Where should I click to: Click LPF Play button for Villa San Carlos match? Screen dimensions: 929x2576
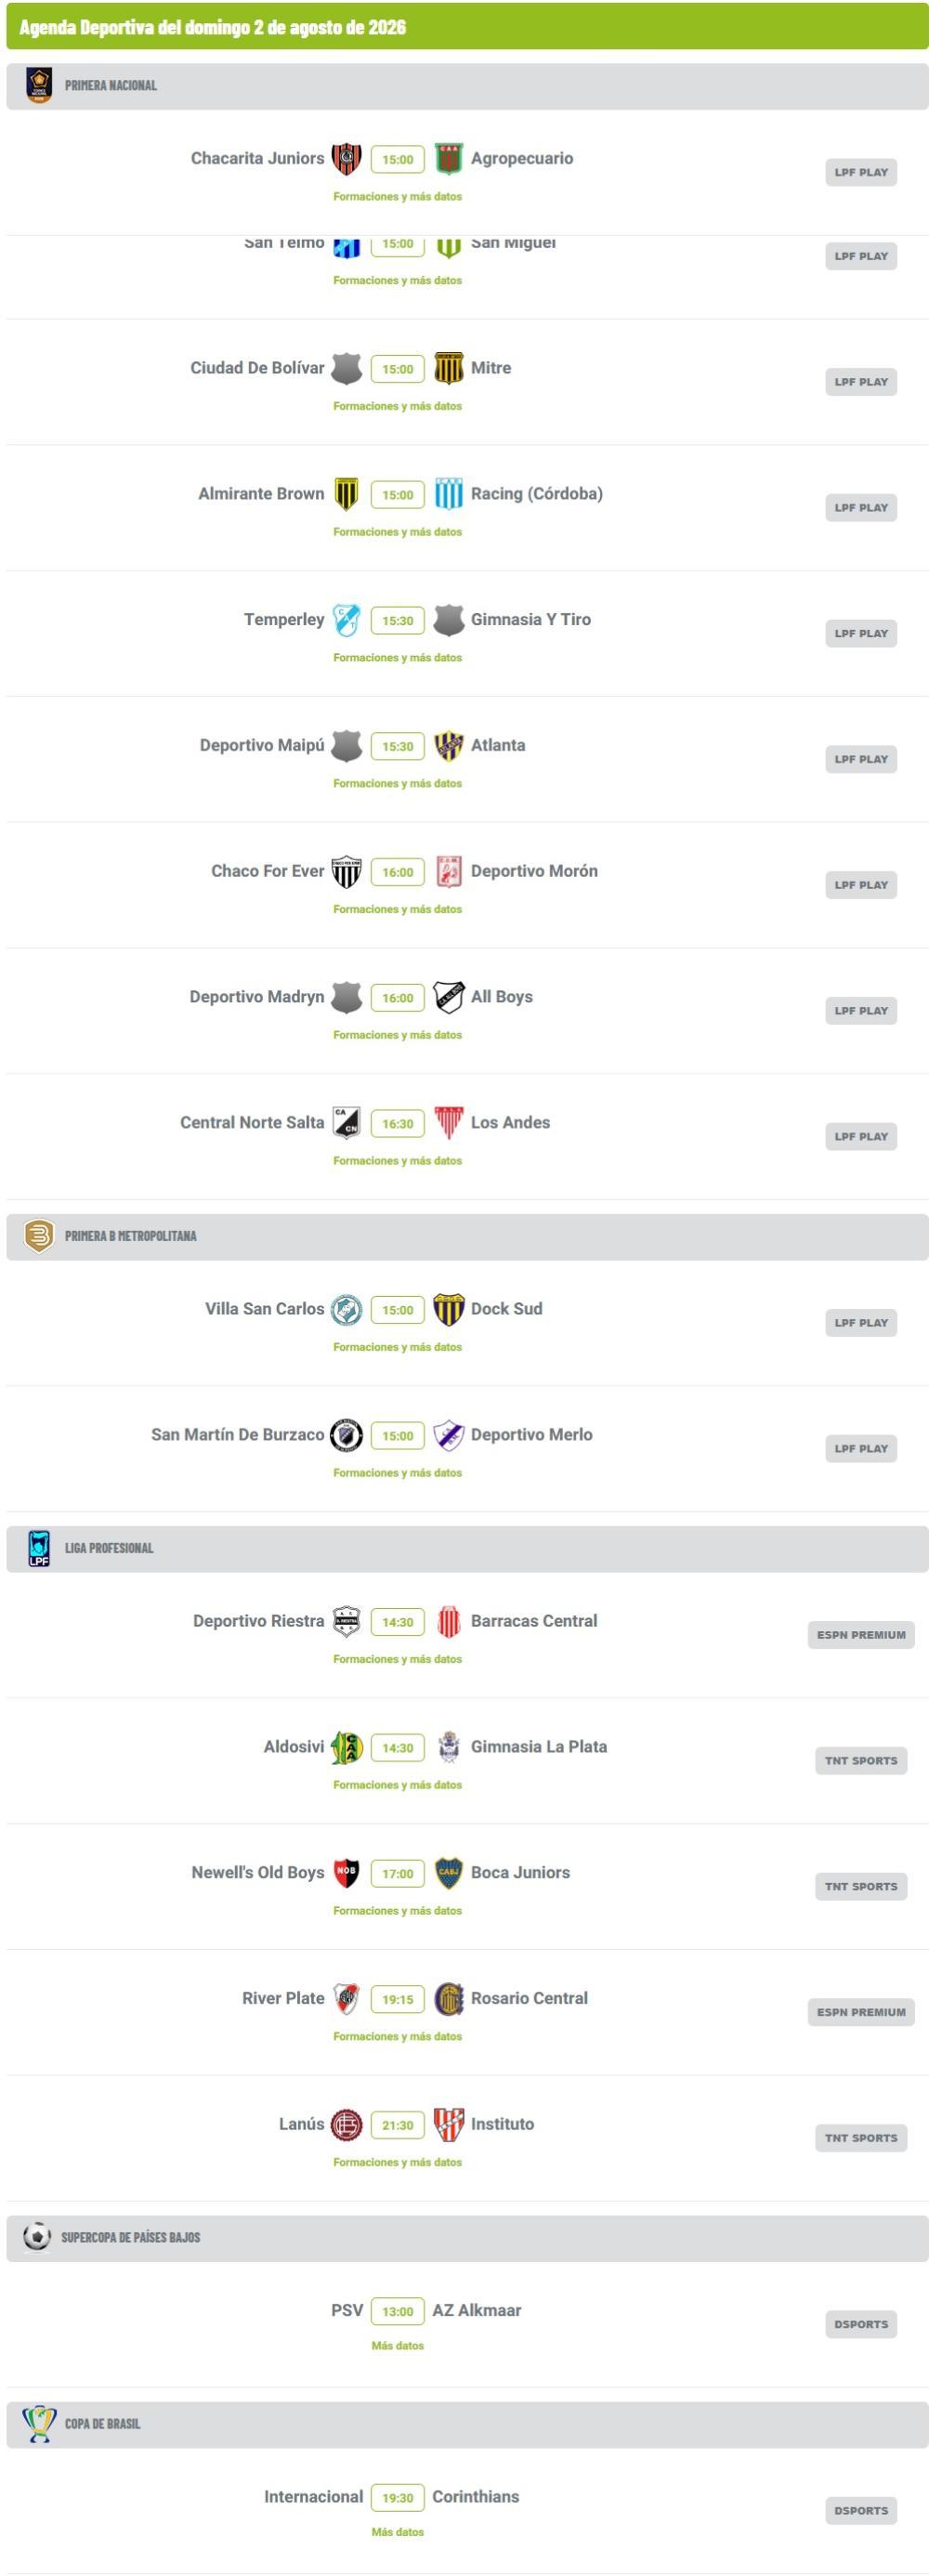point(861,1323)
